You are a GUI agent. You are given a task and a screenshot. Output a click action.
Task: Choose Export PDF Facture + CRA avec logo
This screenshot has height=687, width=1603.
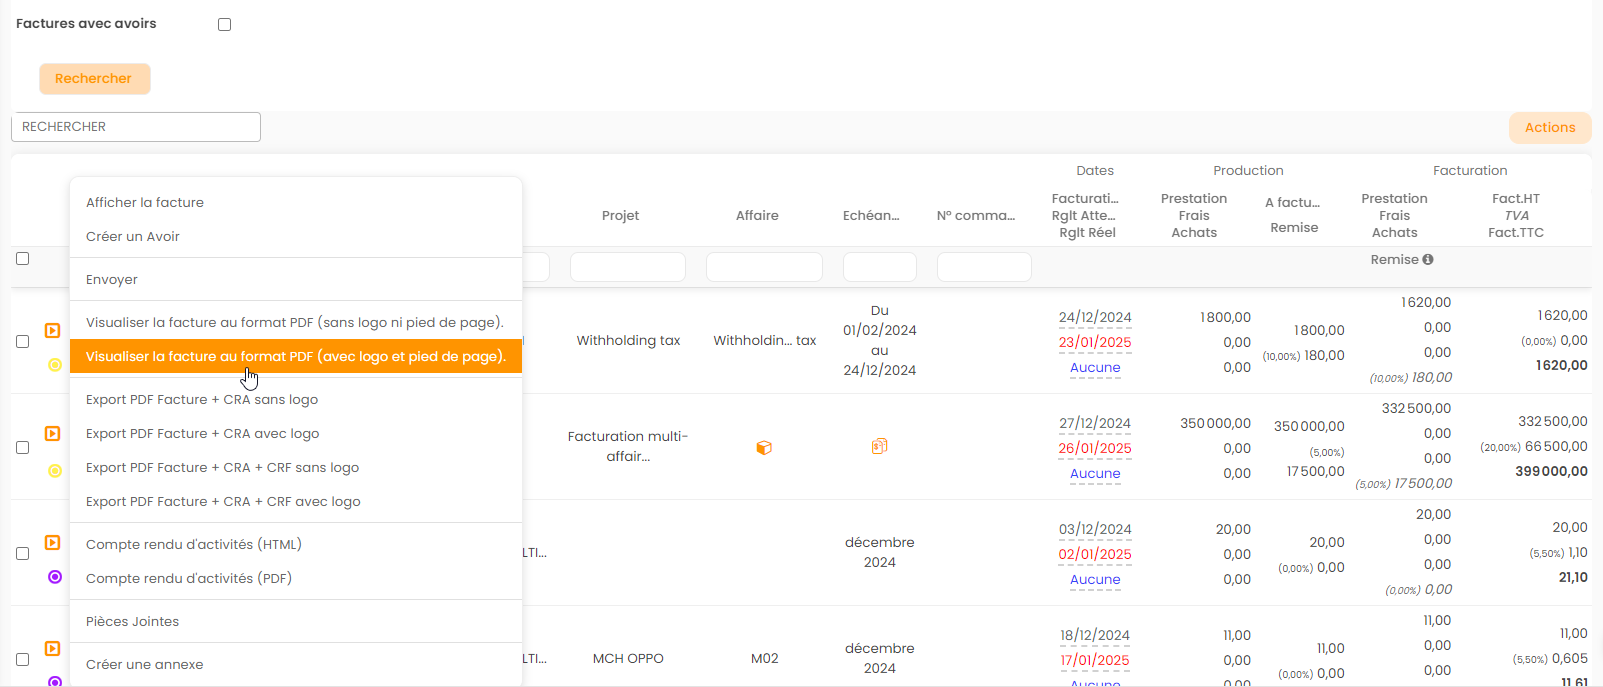pyautogui.click(x=203, y=434)
